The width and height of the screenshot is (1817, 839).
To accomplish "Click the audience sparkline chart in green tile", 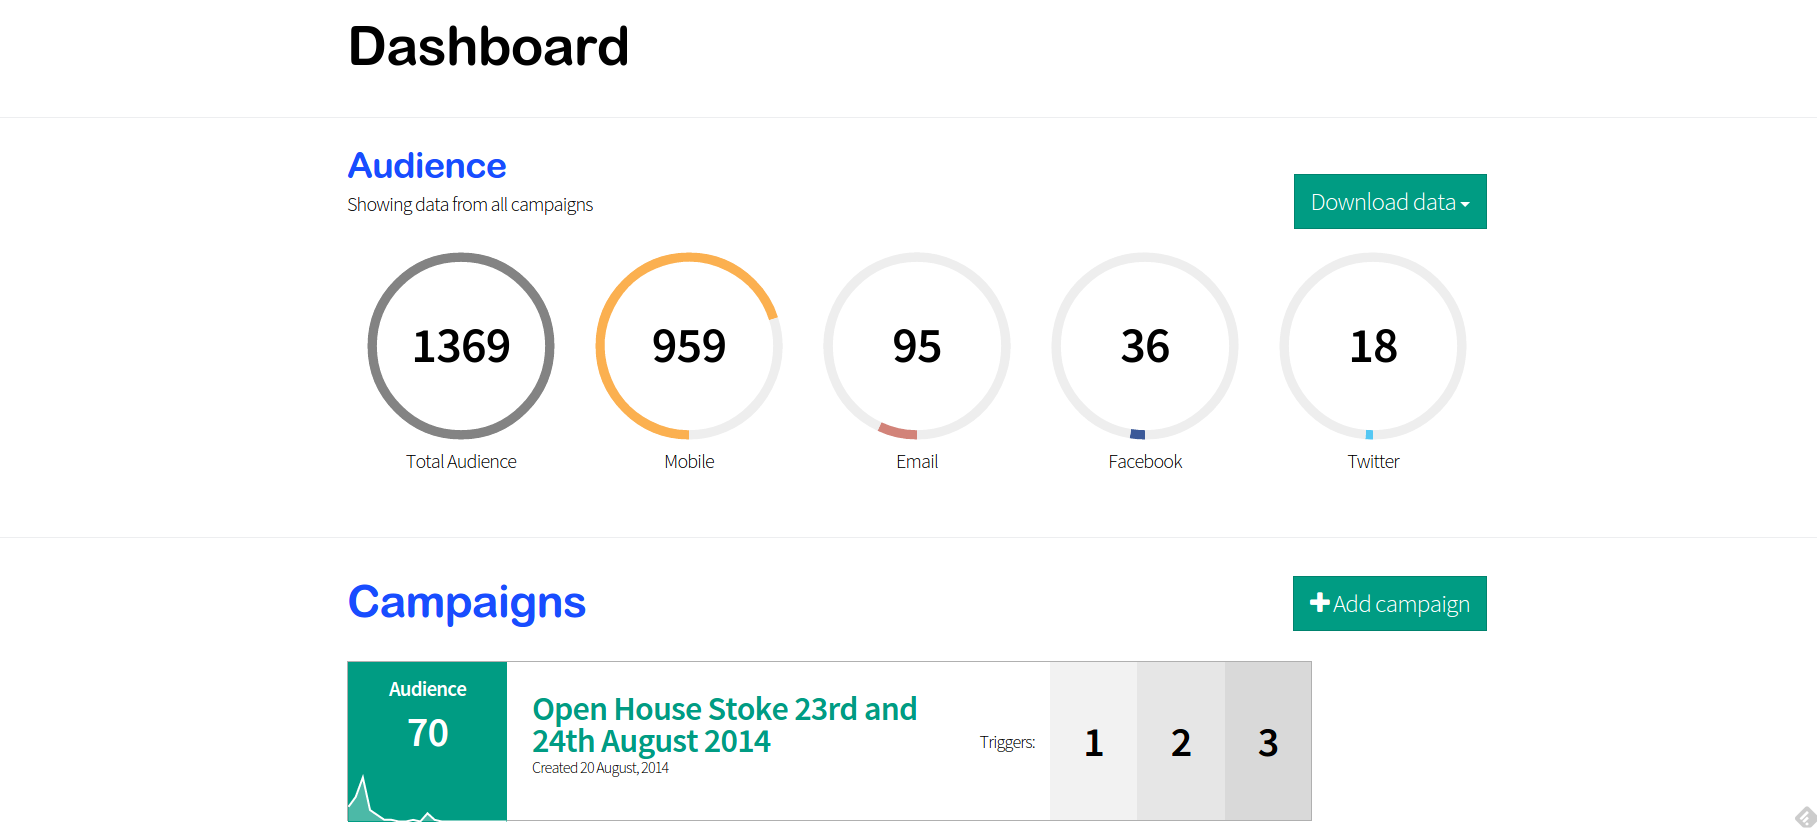I will point(395,798).
